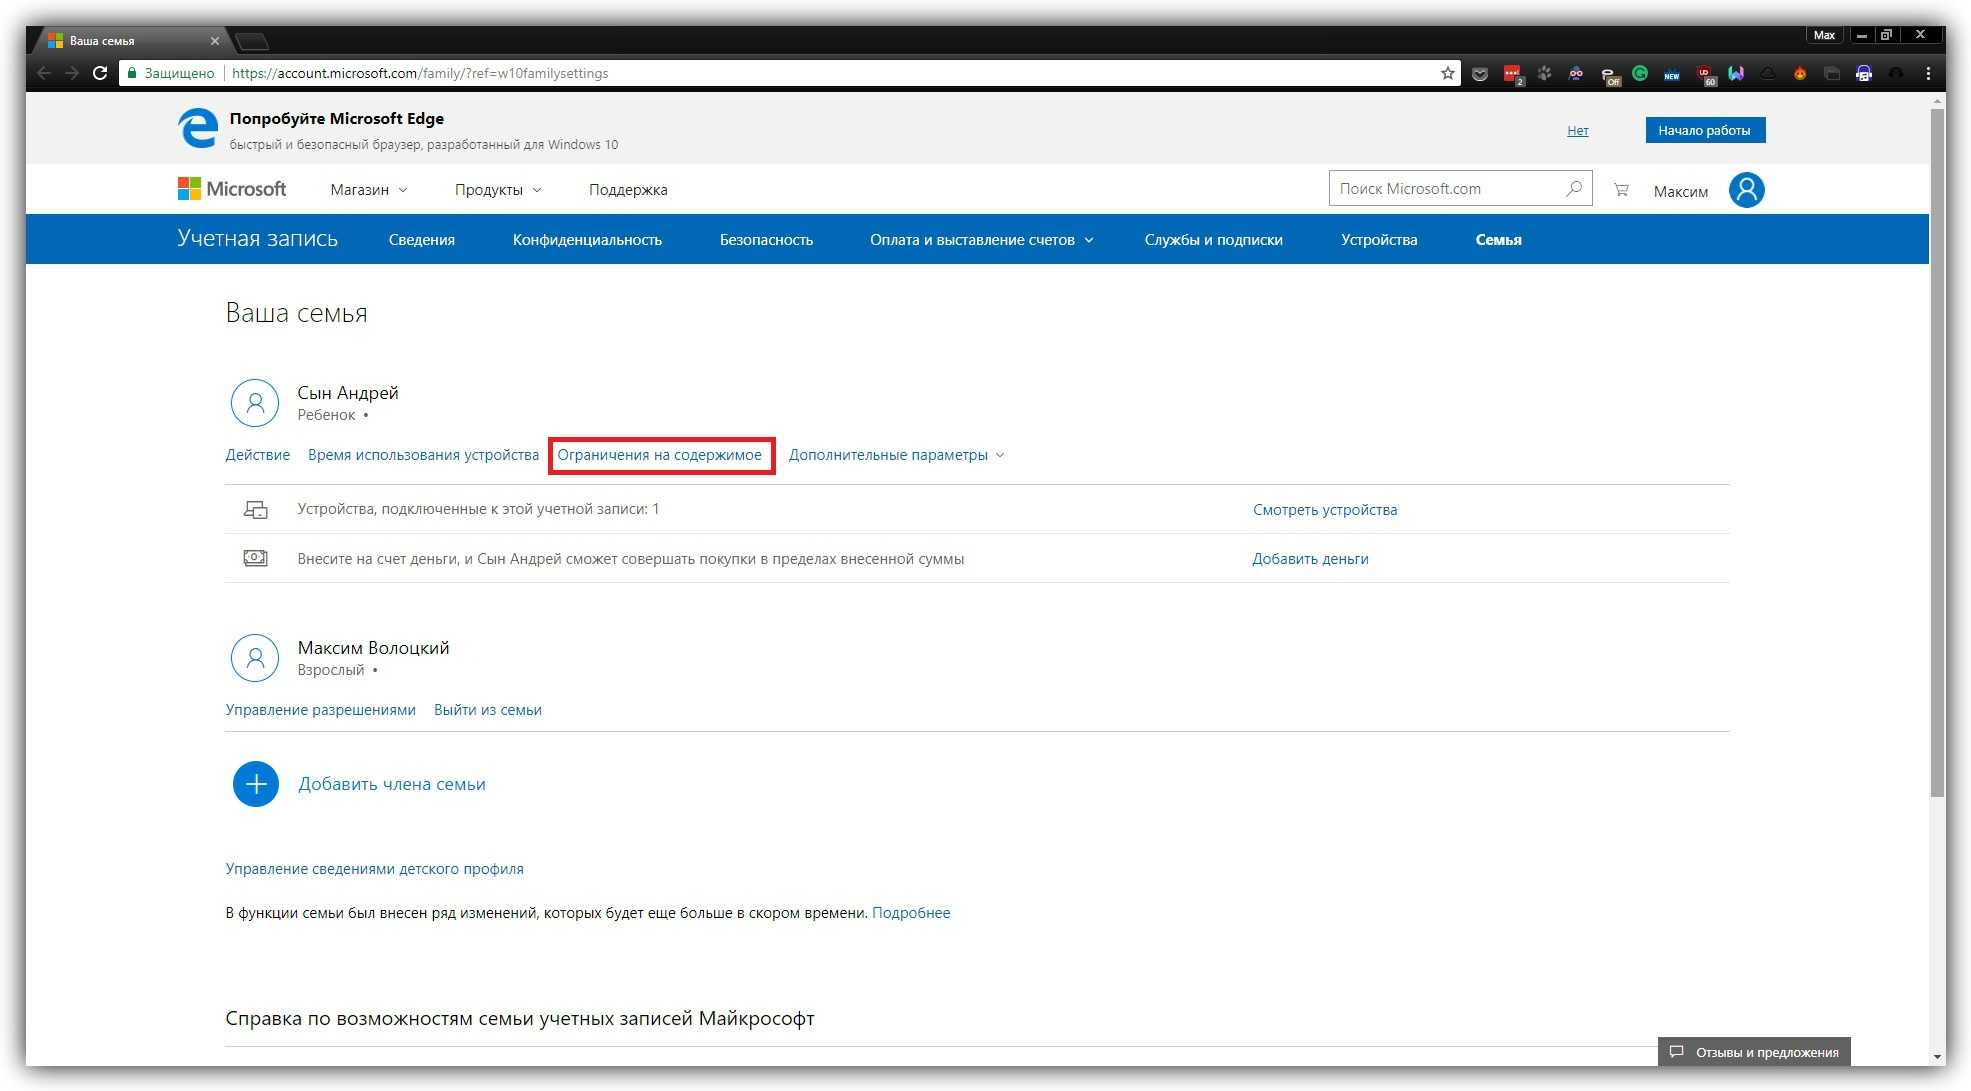1971x1091 pixels.
Task: Open the green Grammarly extension icon
Action: tap(1640, 73)
